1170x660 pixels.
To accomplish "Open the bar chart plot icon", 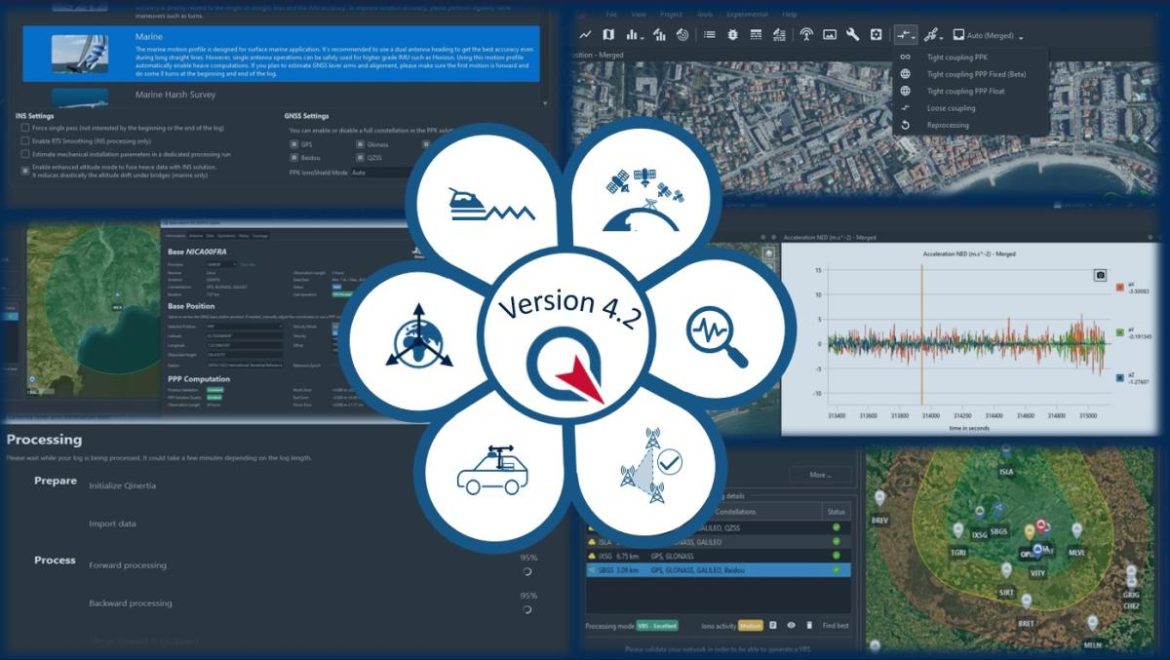I will point(631,37).
